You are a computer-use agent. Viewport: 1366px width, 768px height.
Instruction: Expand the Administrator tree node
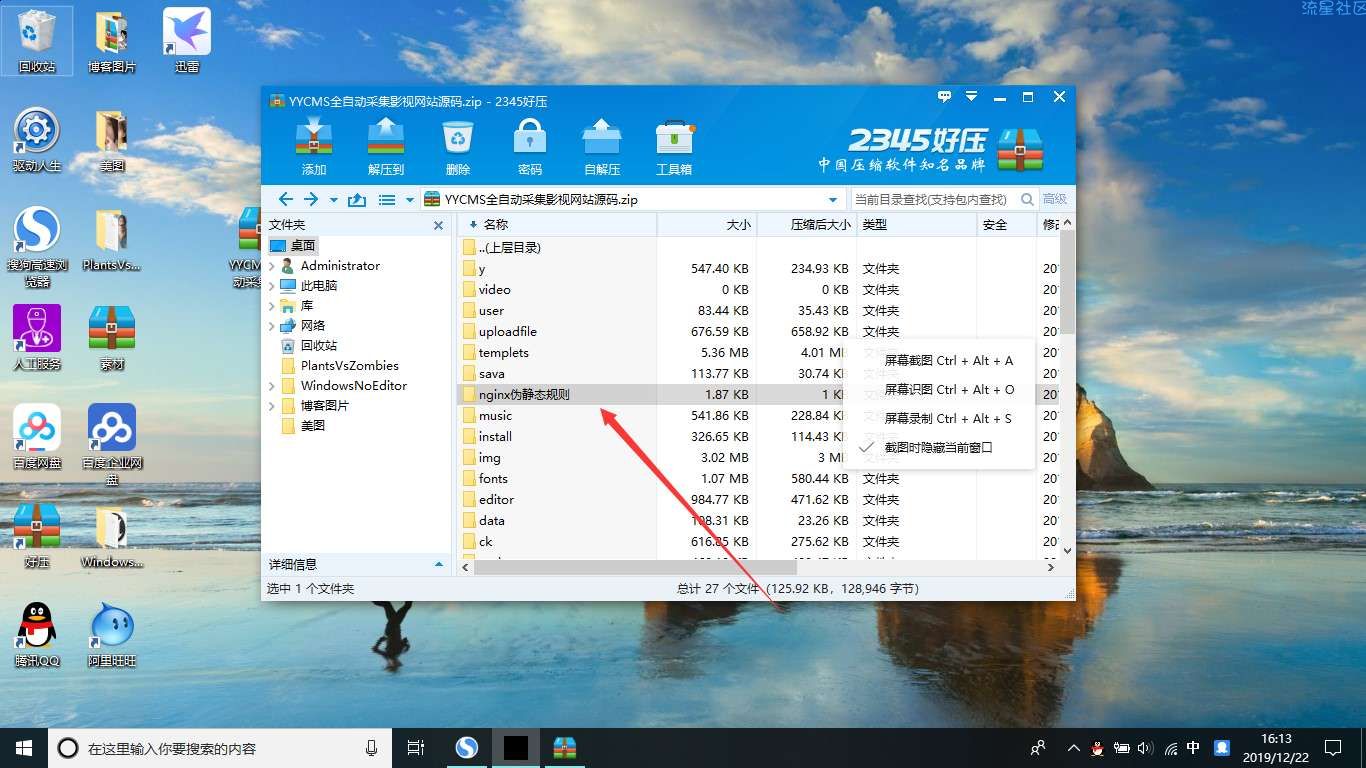pyautogui.click(x=272, y=266)
